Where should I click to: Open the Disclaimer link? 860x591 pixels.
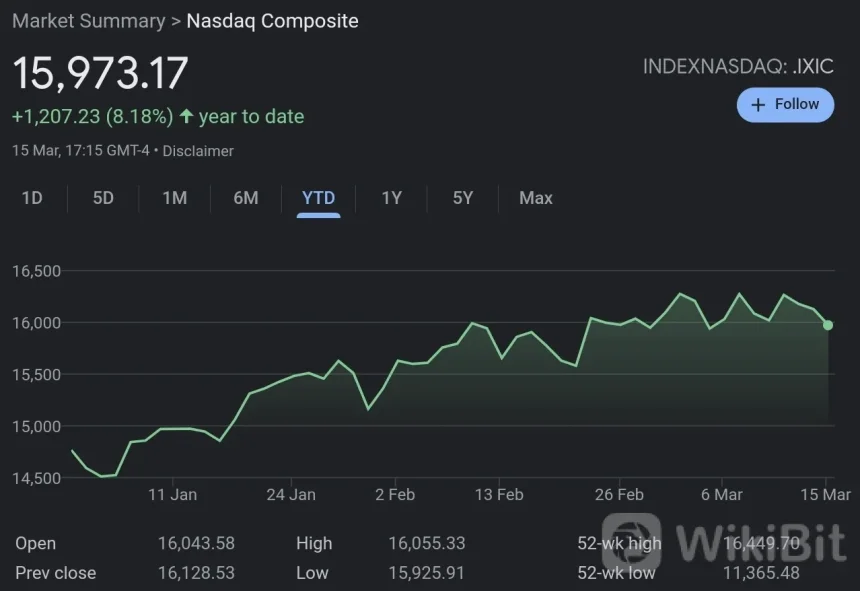(x=198, y=151)
